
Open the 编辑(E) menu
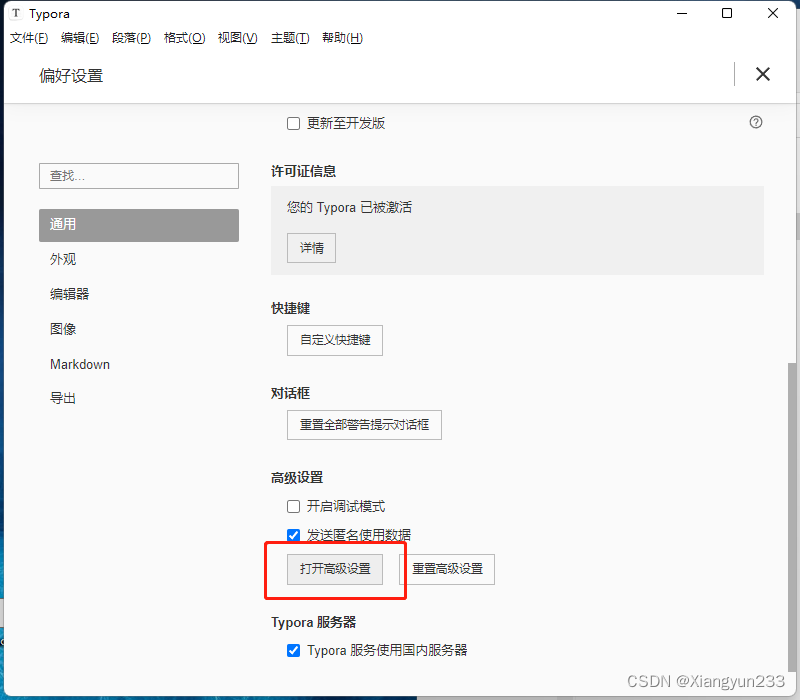[x=80, y=38]
